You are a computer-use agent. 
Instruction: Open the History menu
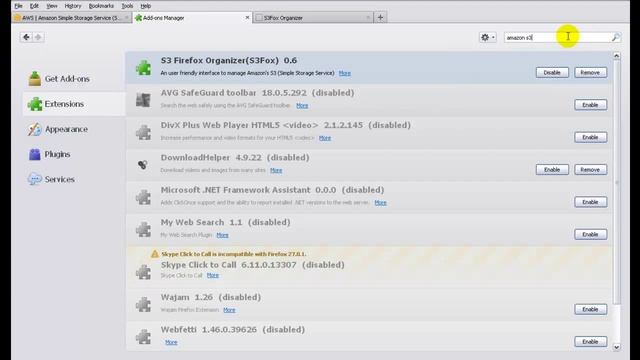pyautogui.click(x=73, y=6)
